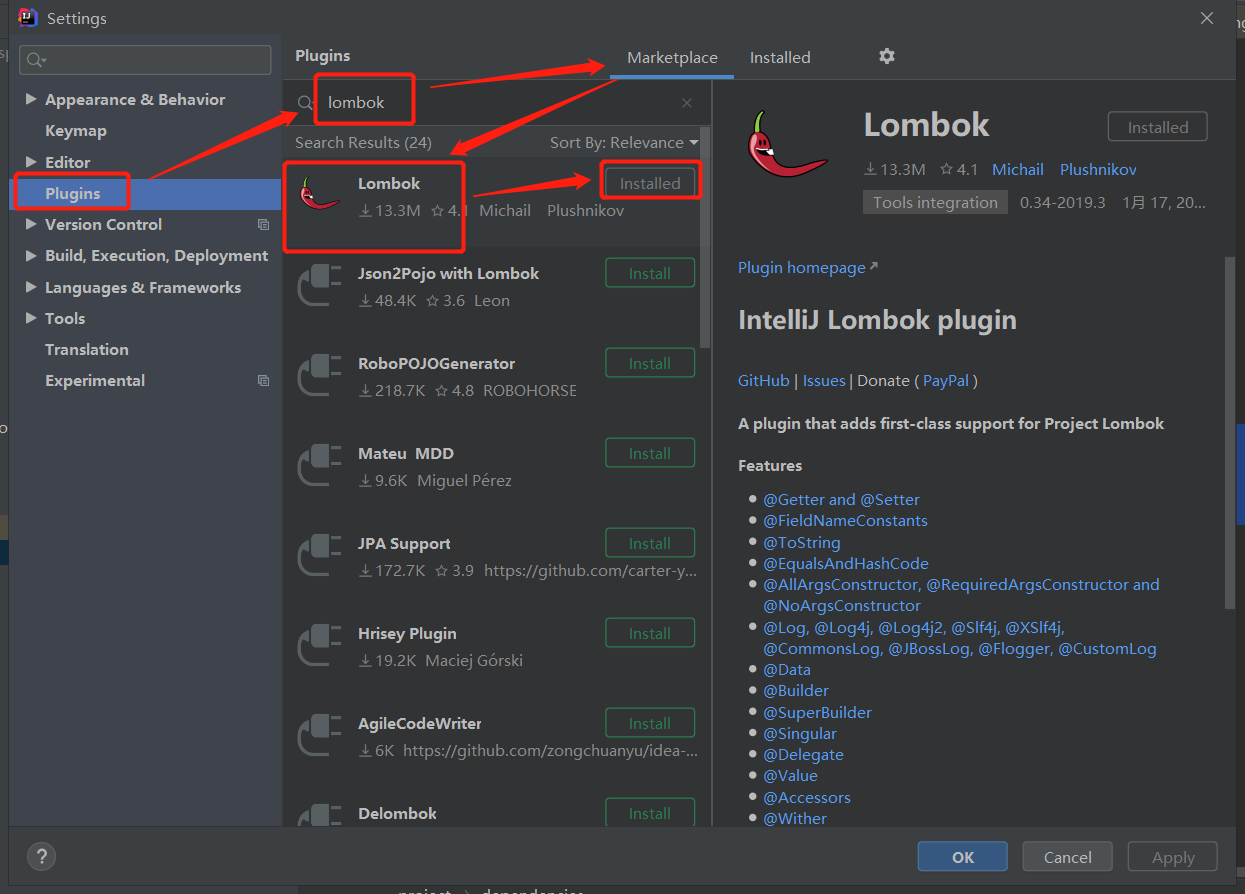Click the @Getter and @Setter link
This screenshot has height=894, width=1245.
841,500
